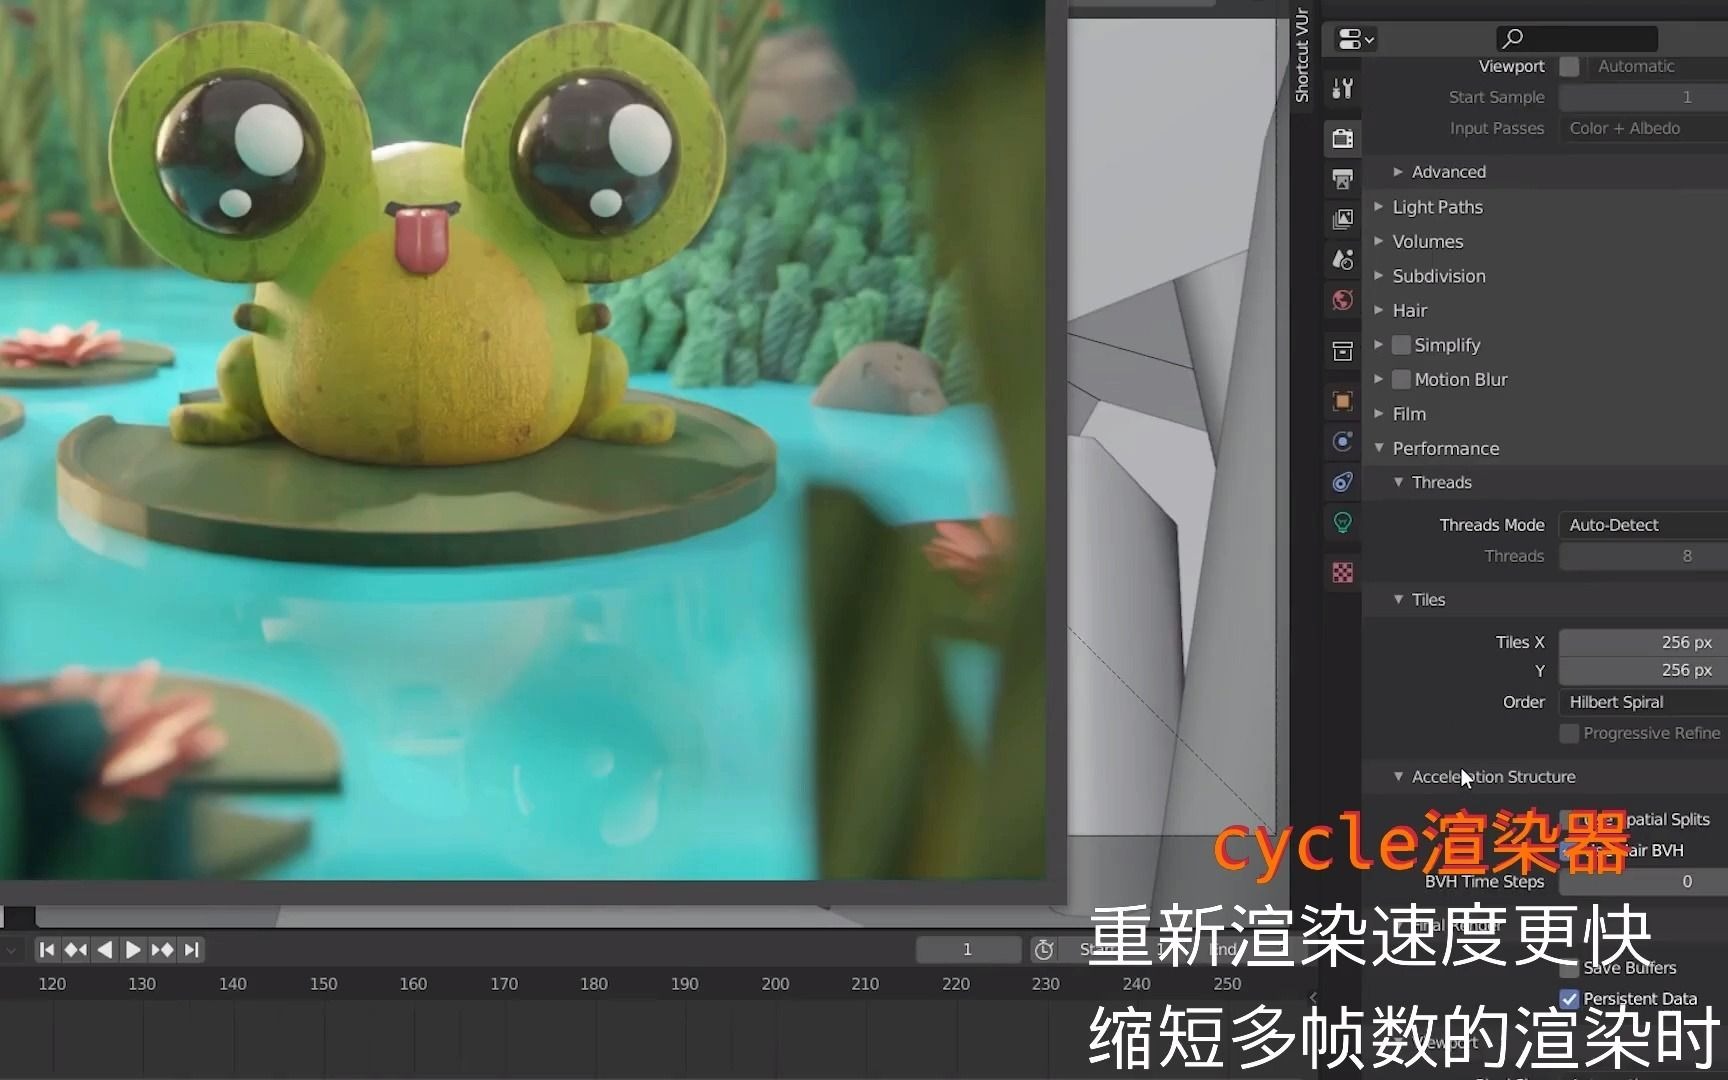
Task: Click the current frame number field
Action: [x=967, y=949]
